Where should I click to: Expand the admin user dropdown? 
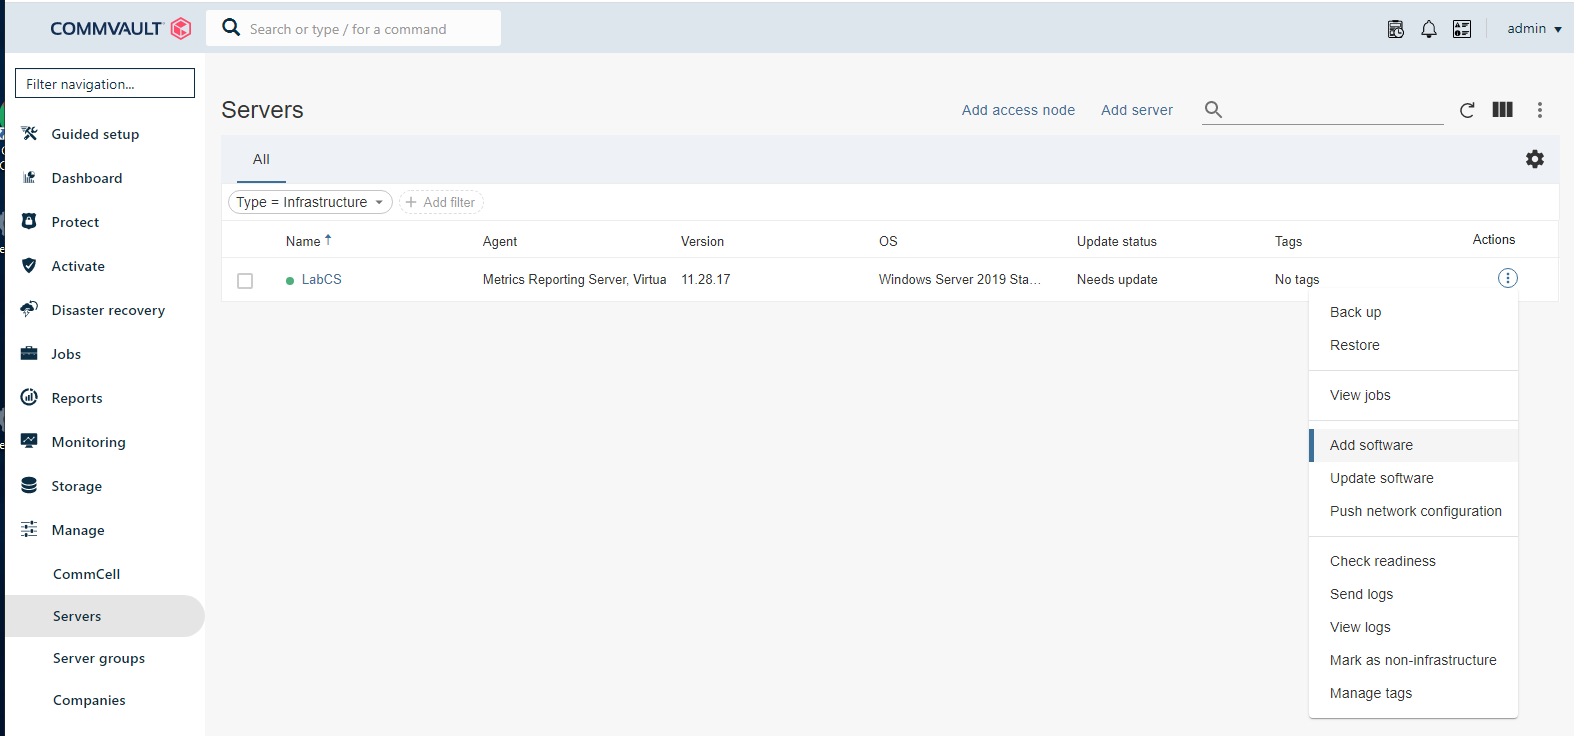[x=1534, y=29]
